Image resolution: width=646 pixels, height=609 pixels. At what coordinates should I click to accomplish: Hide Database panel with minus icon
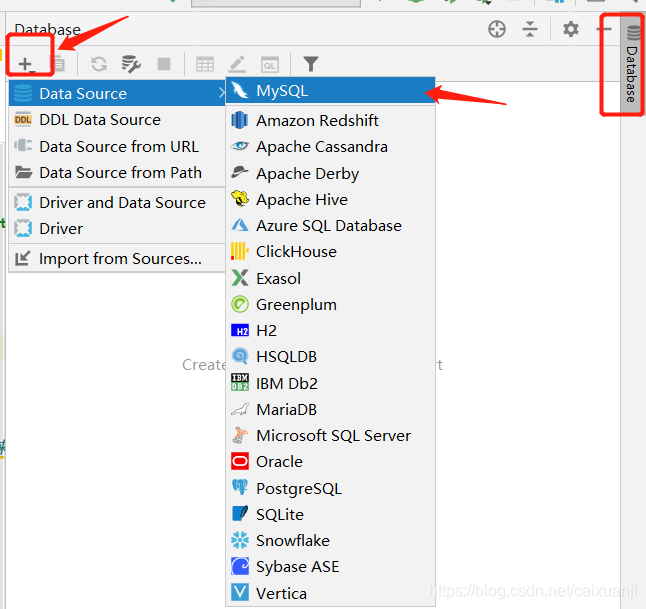pyautogui.click(x=604, y=29)
